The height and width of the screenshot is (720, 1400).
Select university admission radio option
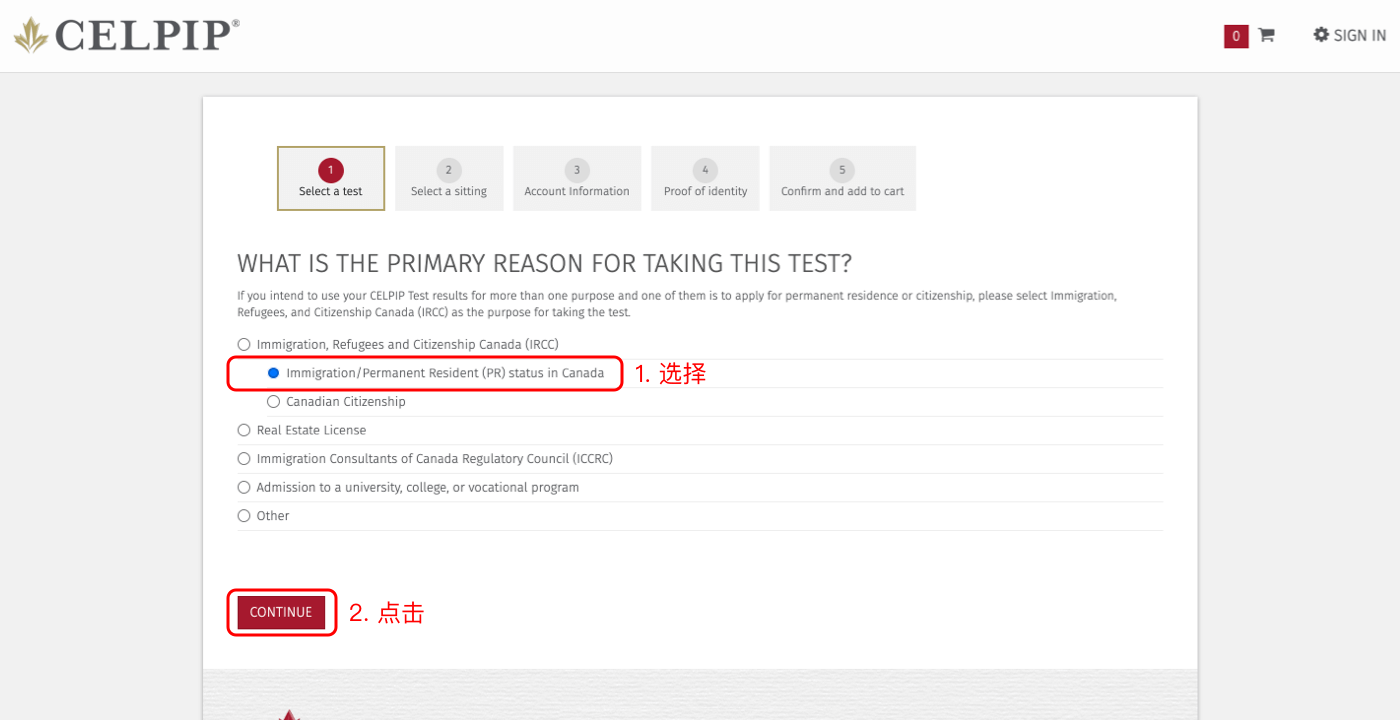(244, 488)
